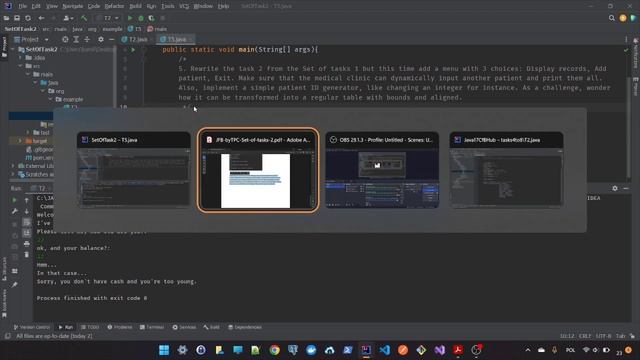Open Run panel settings gear icon
Screen dimensions: 640x360
615,188
